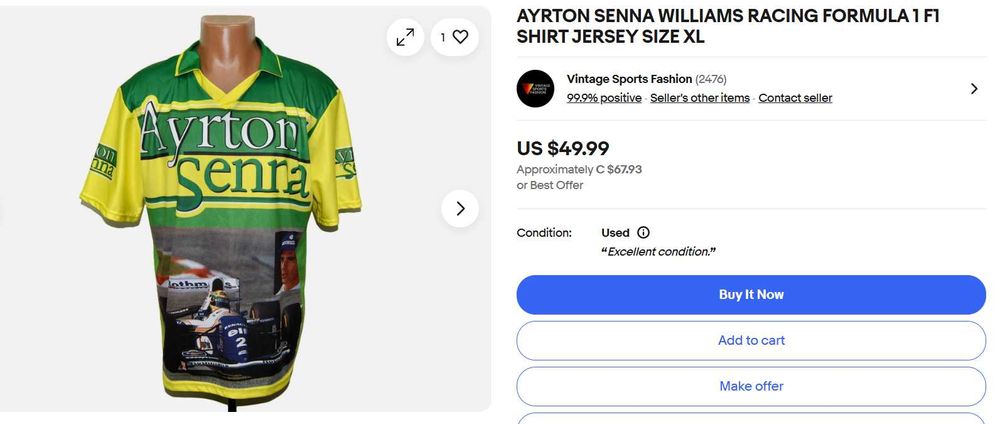Show the next product photo
The height and width of the screenshot is (424, 1000).
click(x=460, y=209)
